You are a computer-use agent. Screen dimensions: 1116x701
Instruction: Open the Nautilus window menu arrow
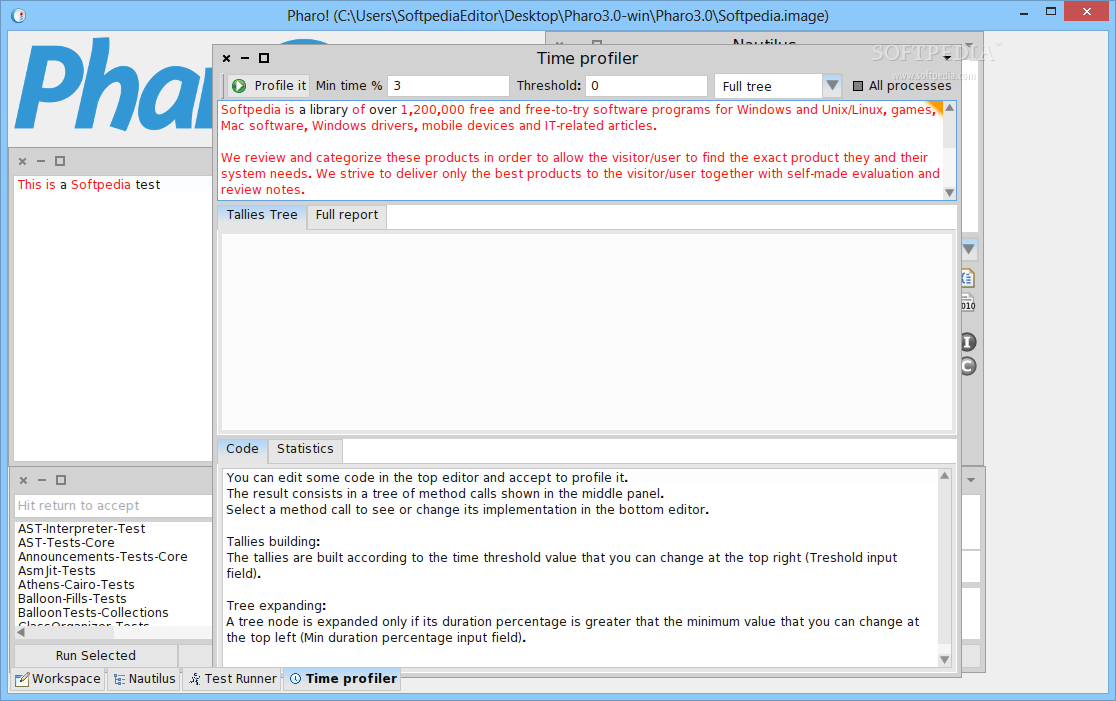[969, 44]
